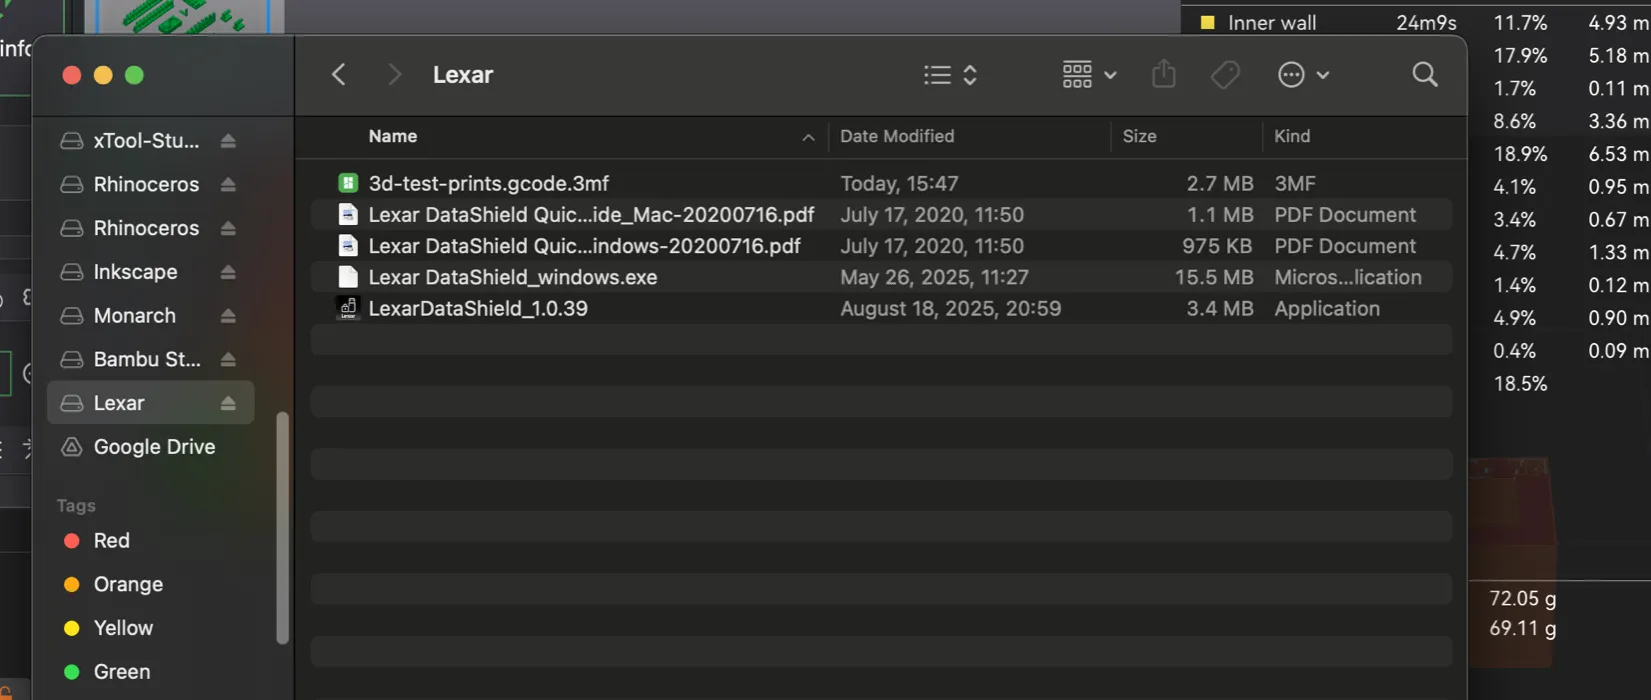Open the list view switcher
The image size is (1651, 700).
(950, 75)
